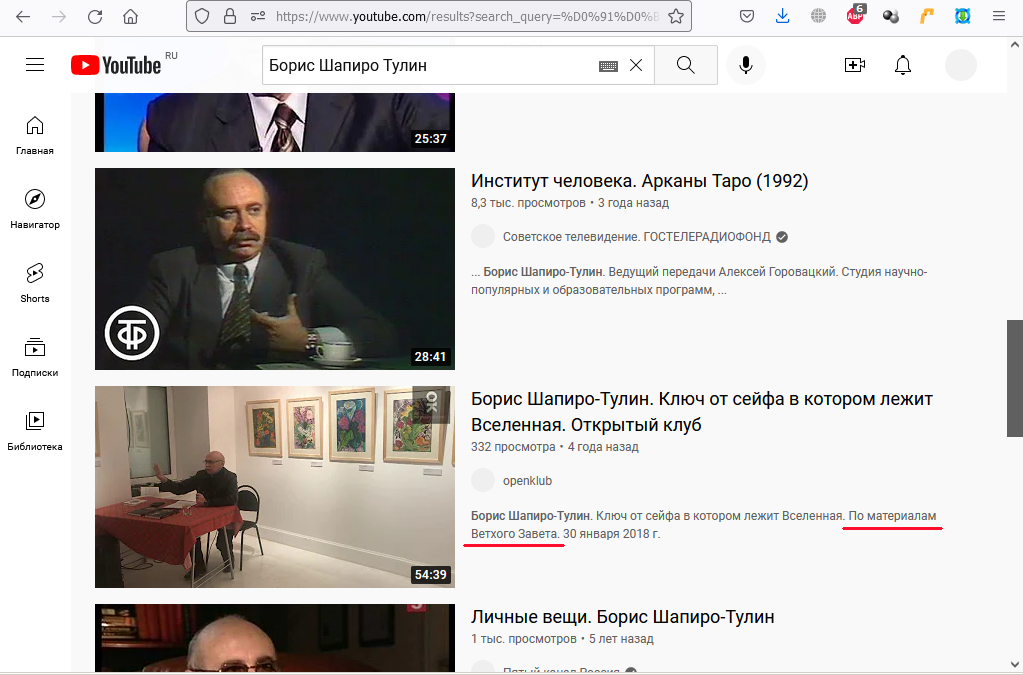Click the browser forward arrow
This screenshot has height=675, width=1023.
pos(59,16)
